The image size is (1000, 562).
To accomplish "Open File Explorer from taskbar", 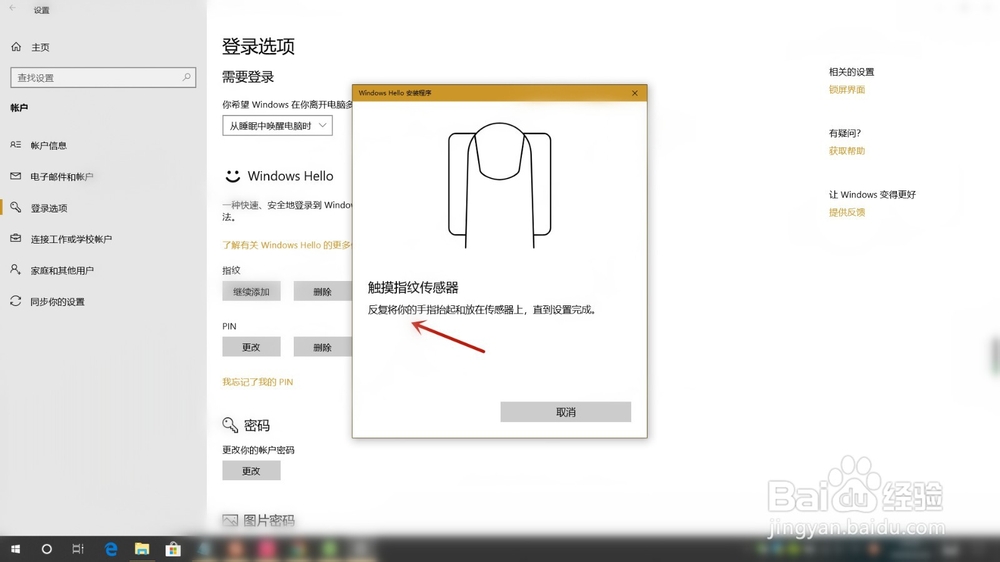I will click(x=142, y=549).
